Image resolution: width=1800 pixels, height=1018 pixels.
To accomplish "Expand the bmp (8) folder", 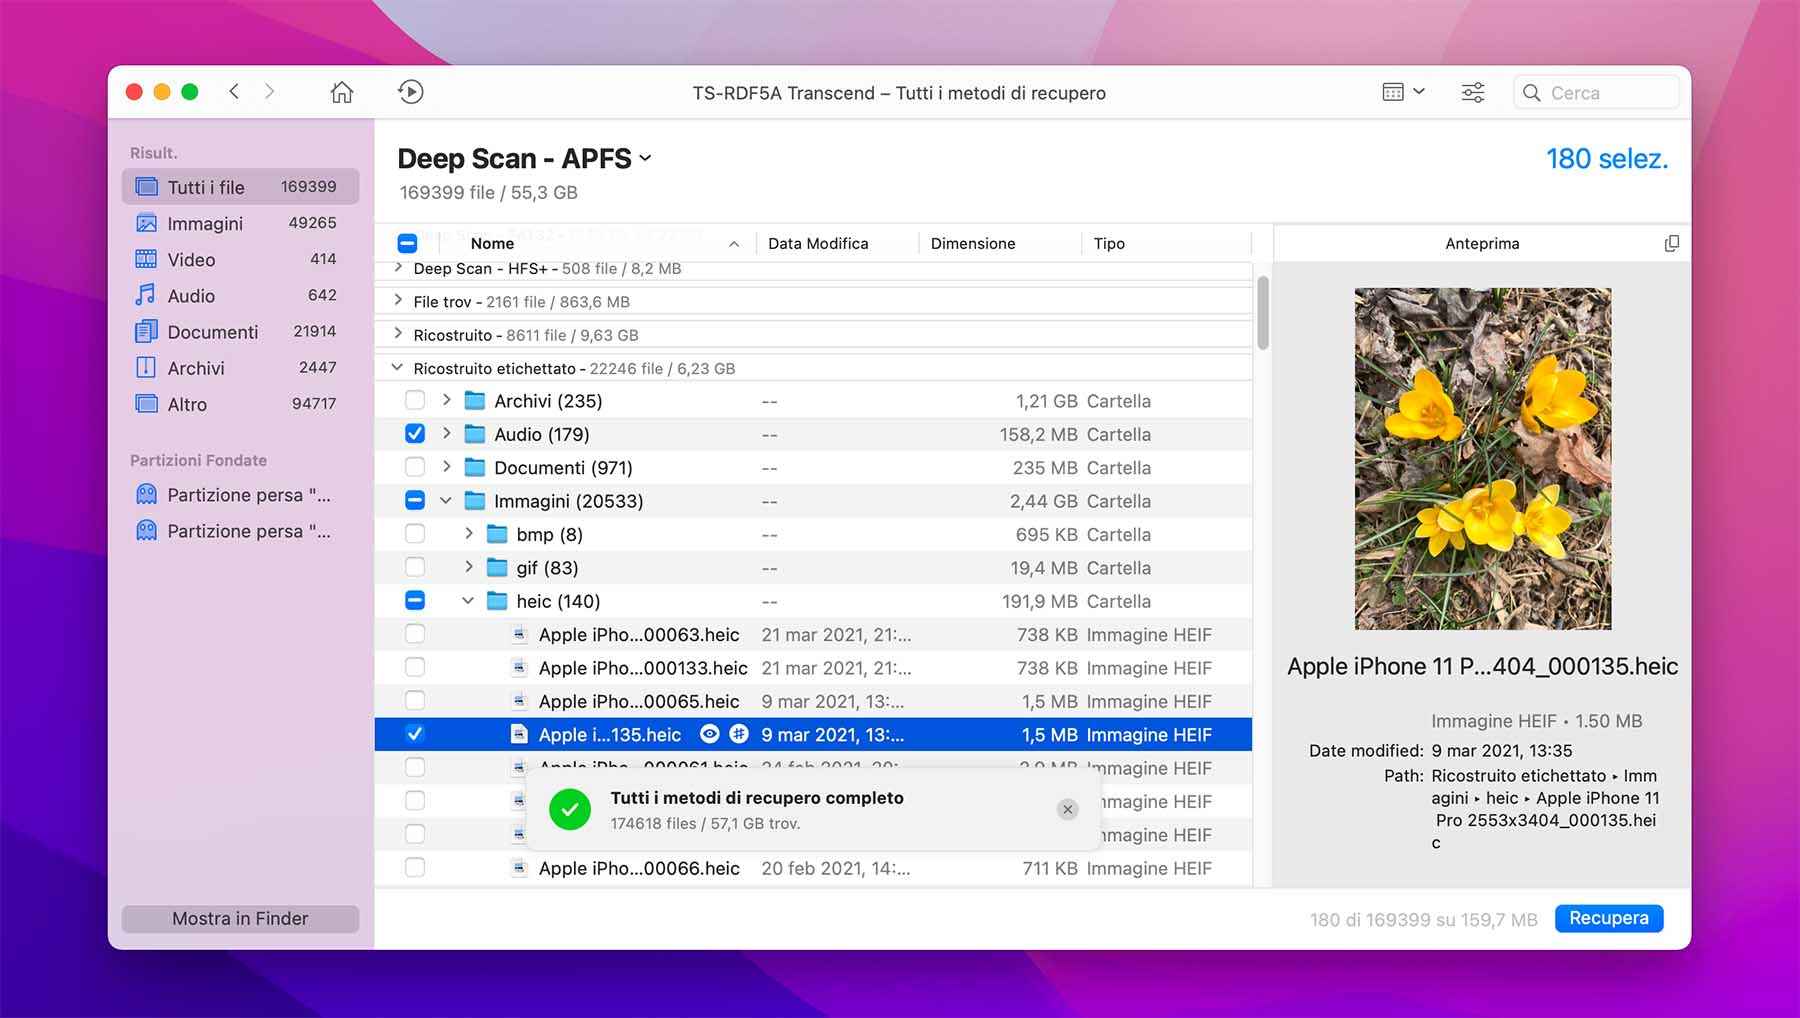I will (x=468, y=534).
